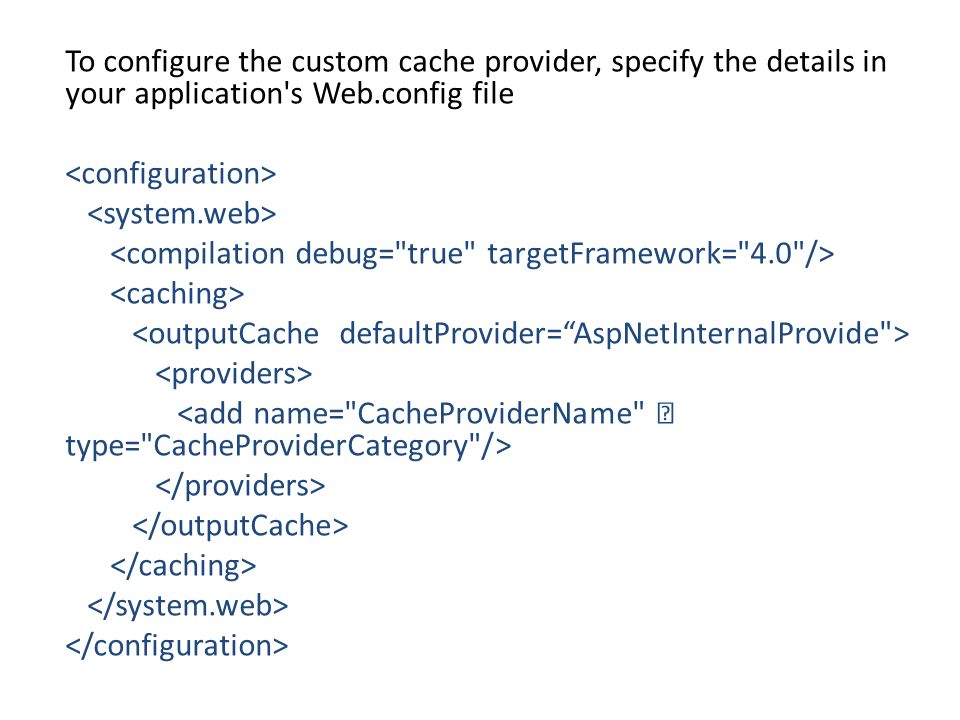
Task: Click the opening configuration tag line
Action: [x=171, y=174]
